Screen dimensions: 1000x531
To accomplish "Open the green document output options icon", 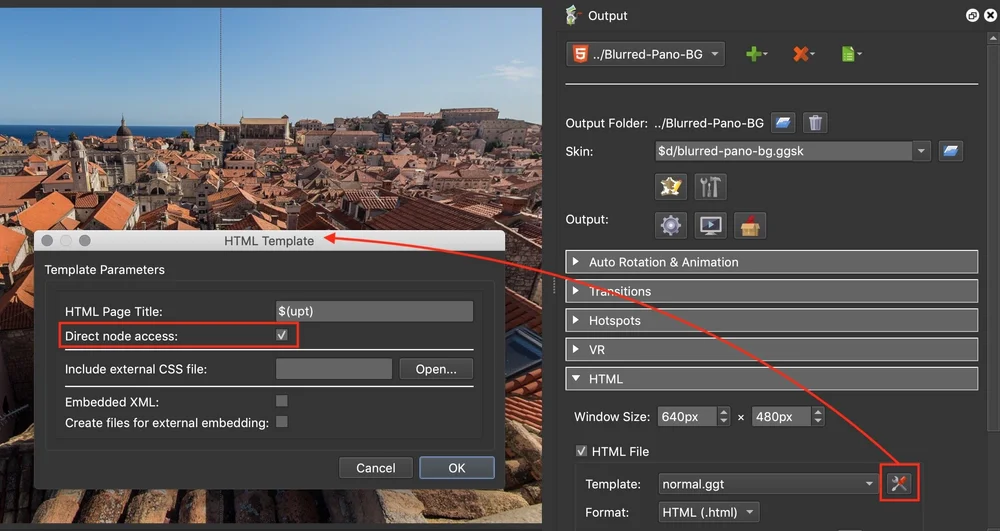I will coord(851,54).
